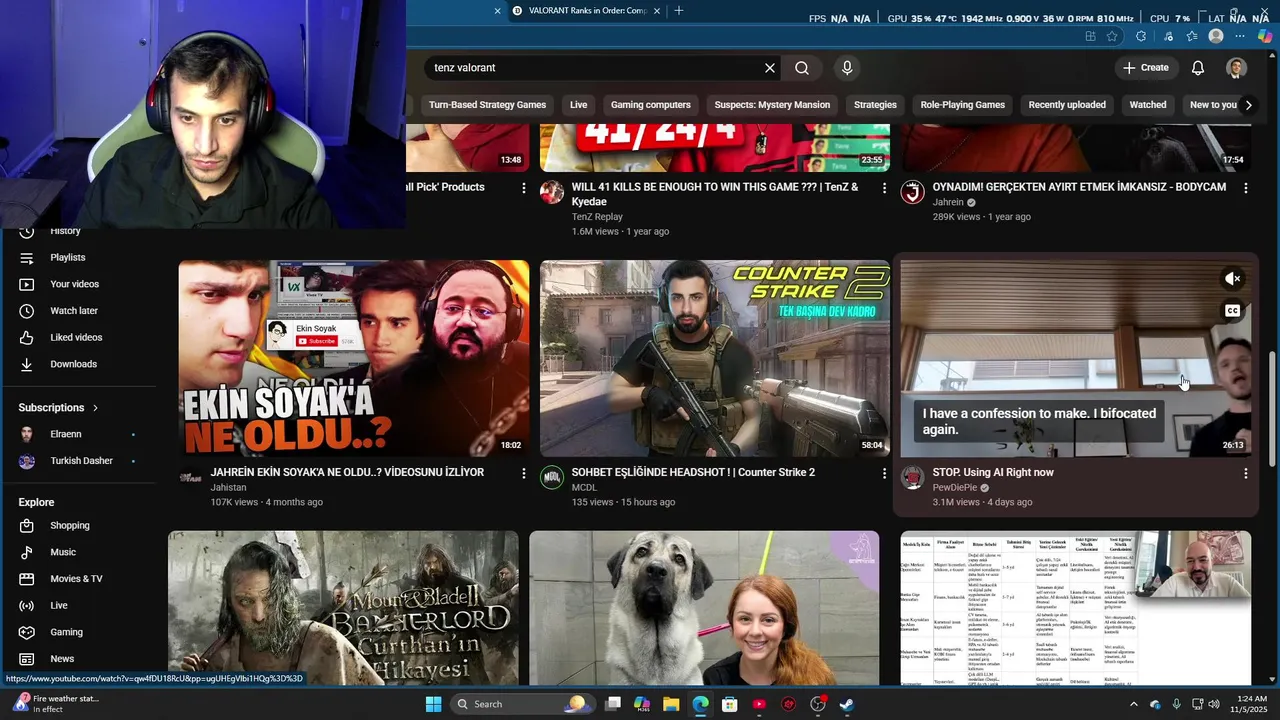This screenshot has height=720, width=1280.
Task: Open the Turkish Dasher subscription channel
Action: pyautogui.click(x=80, y=461)
